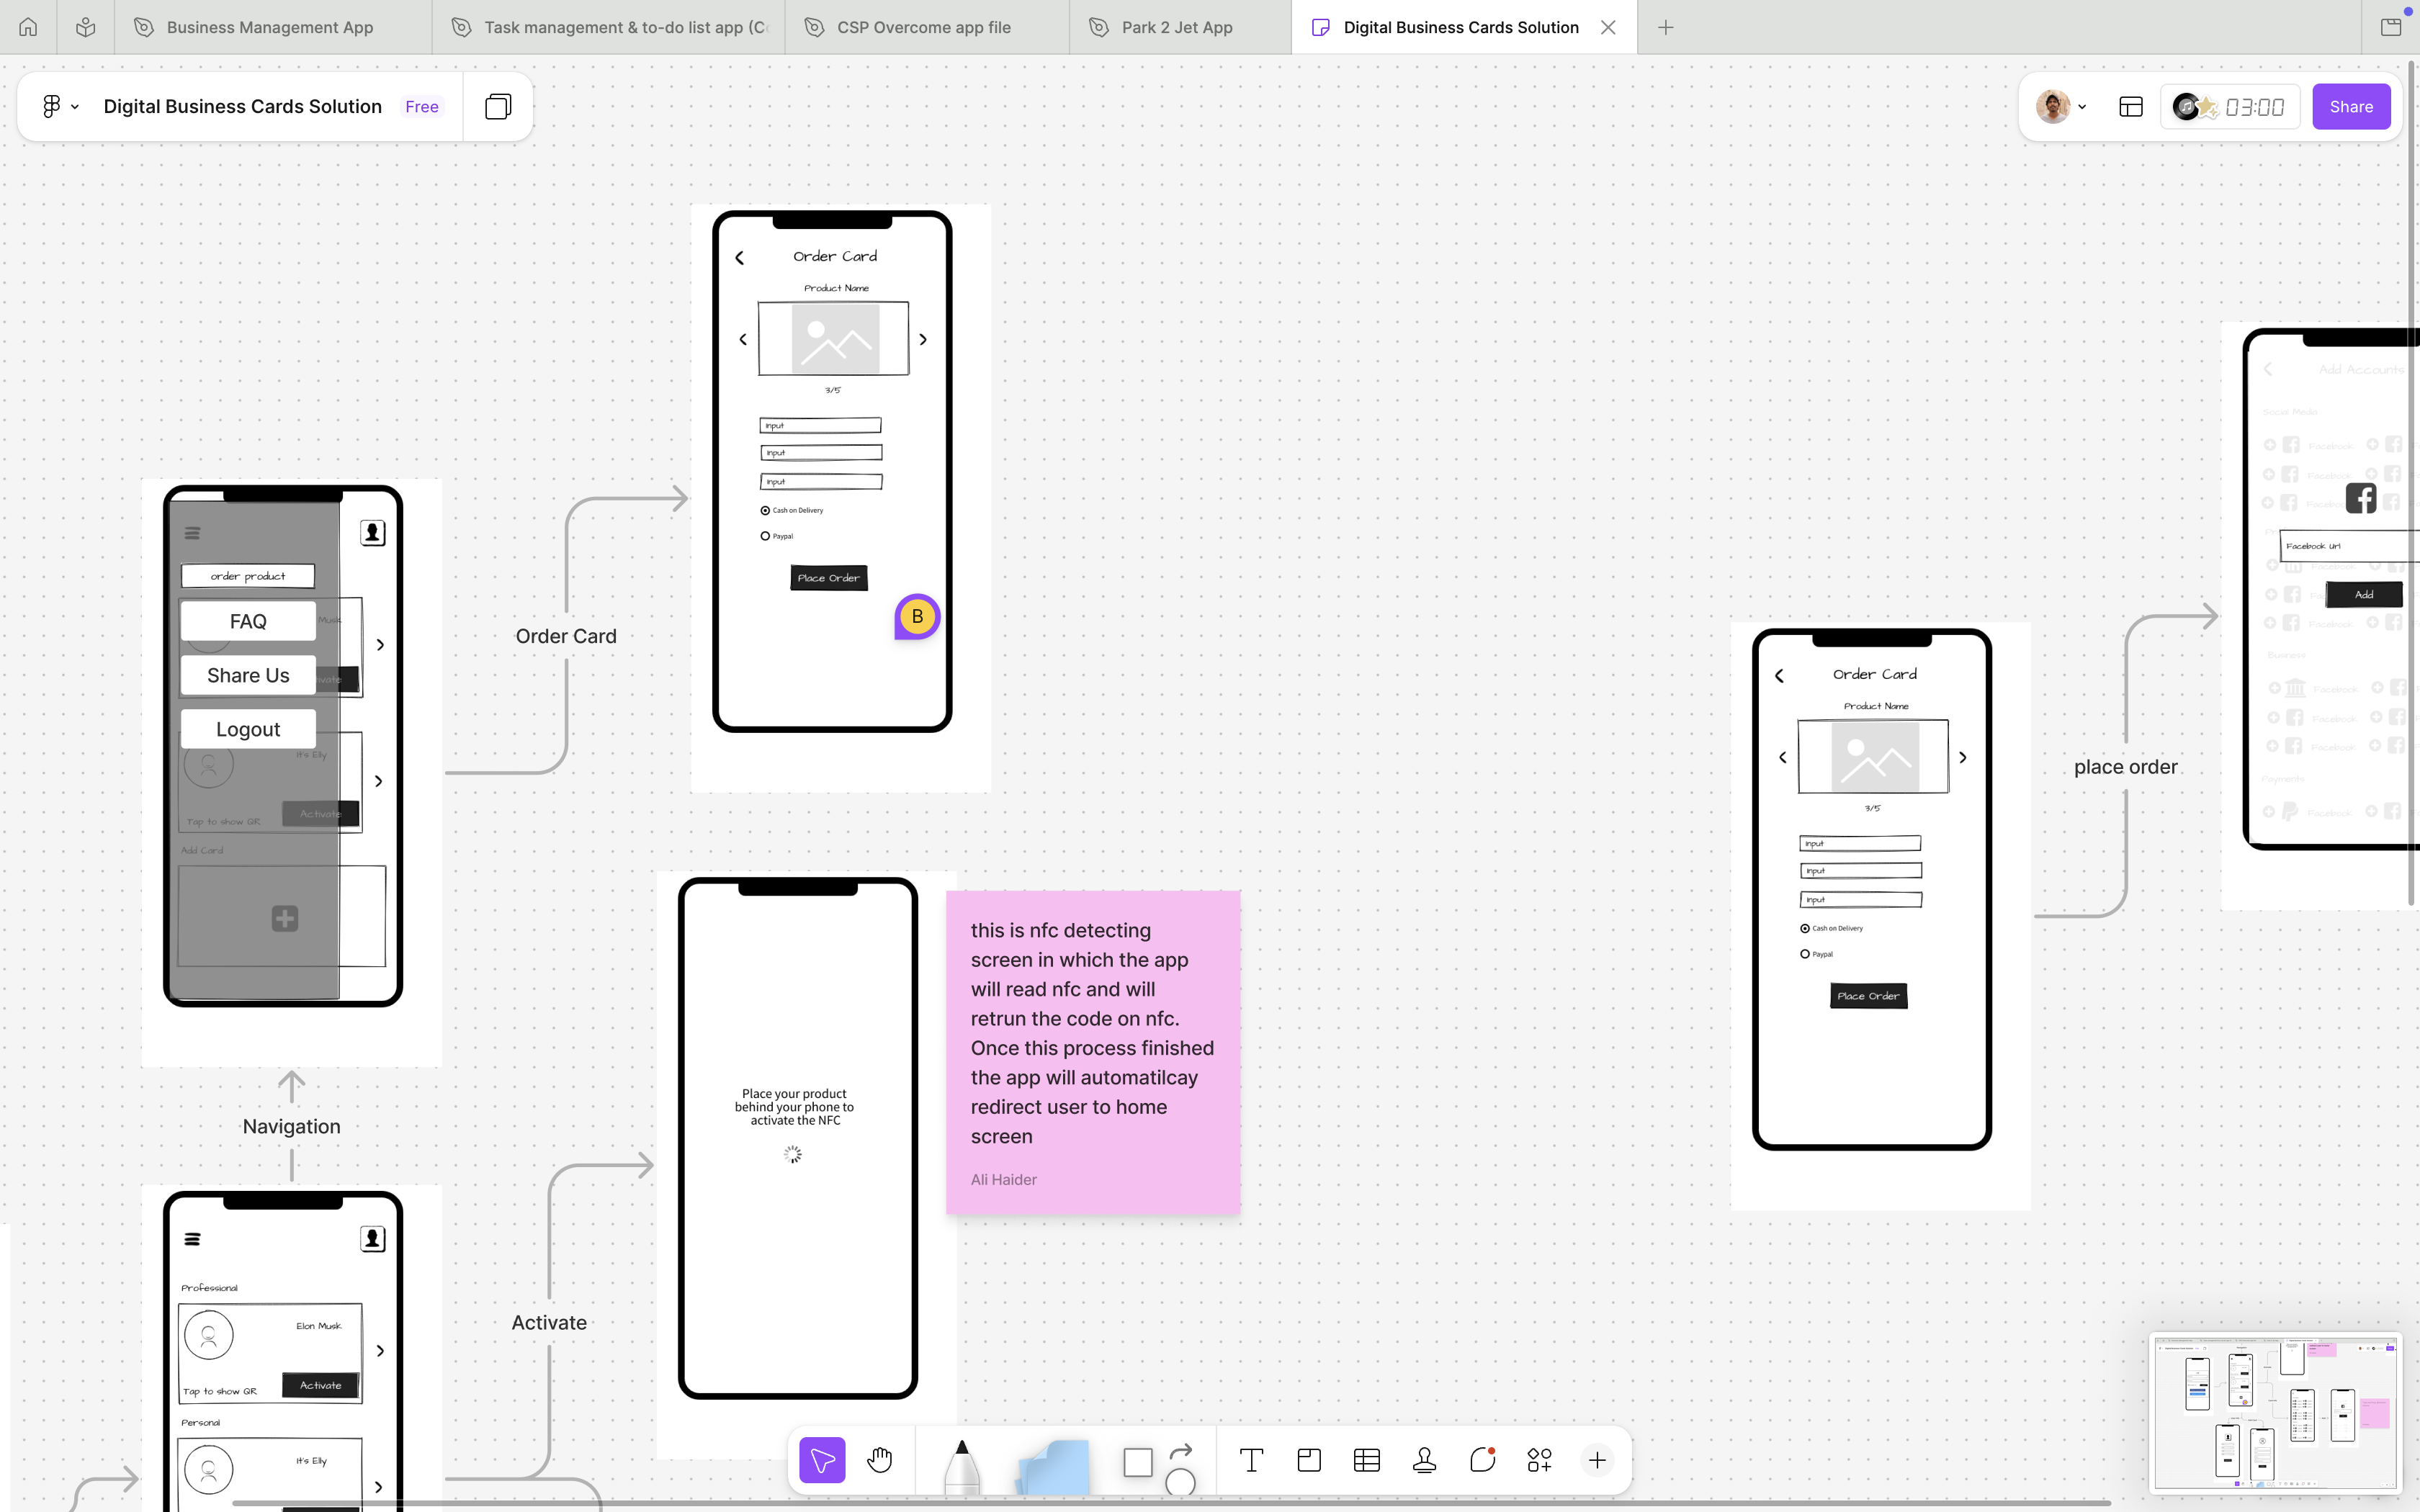
Task: Click hamburger menu in the Professional home wireframe
Action: click(x=192, y=1239)
